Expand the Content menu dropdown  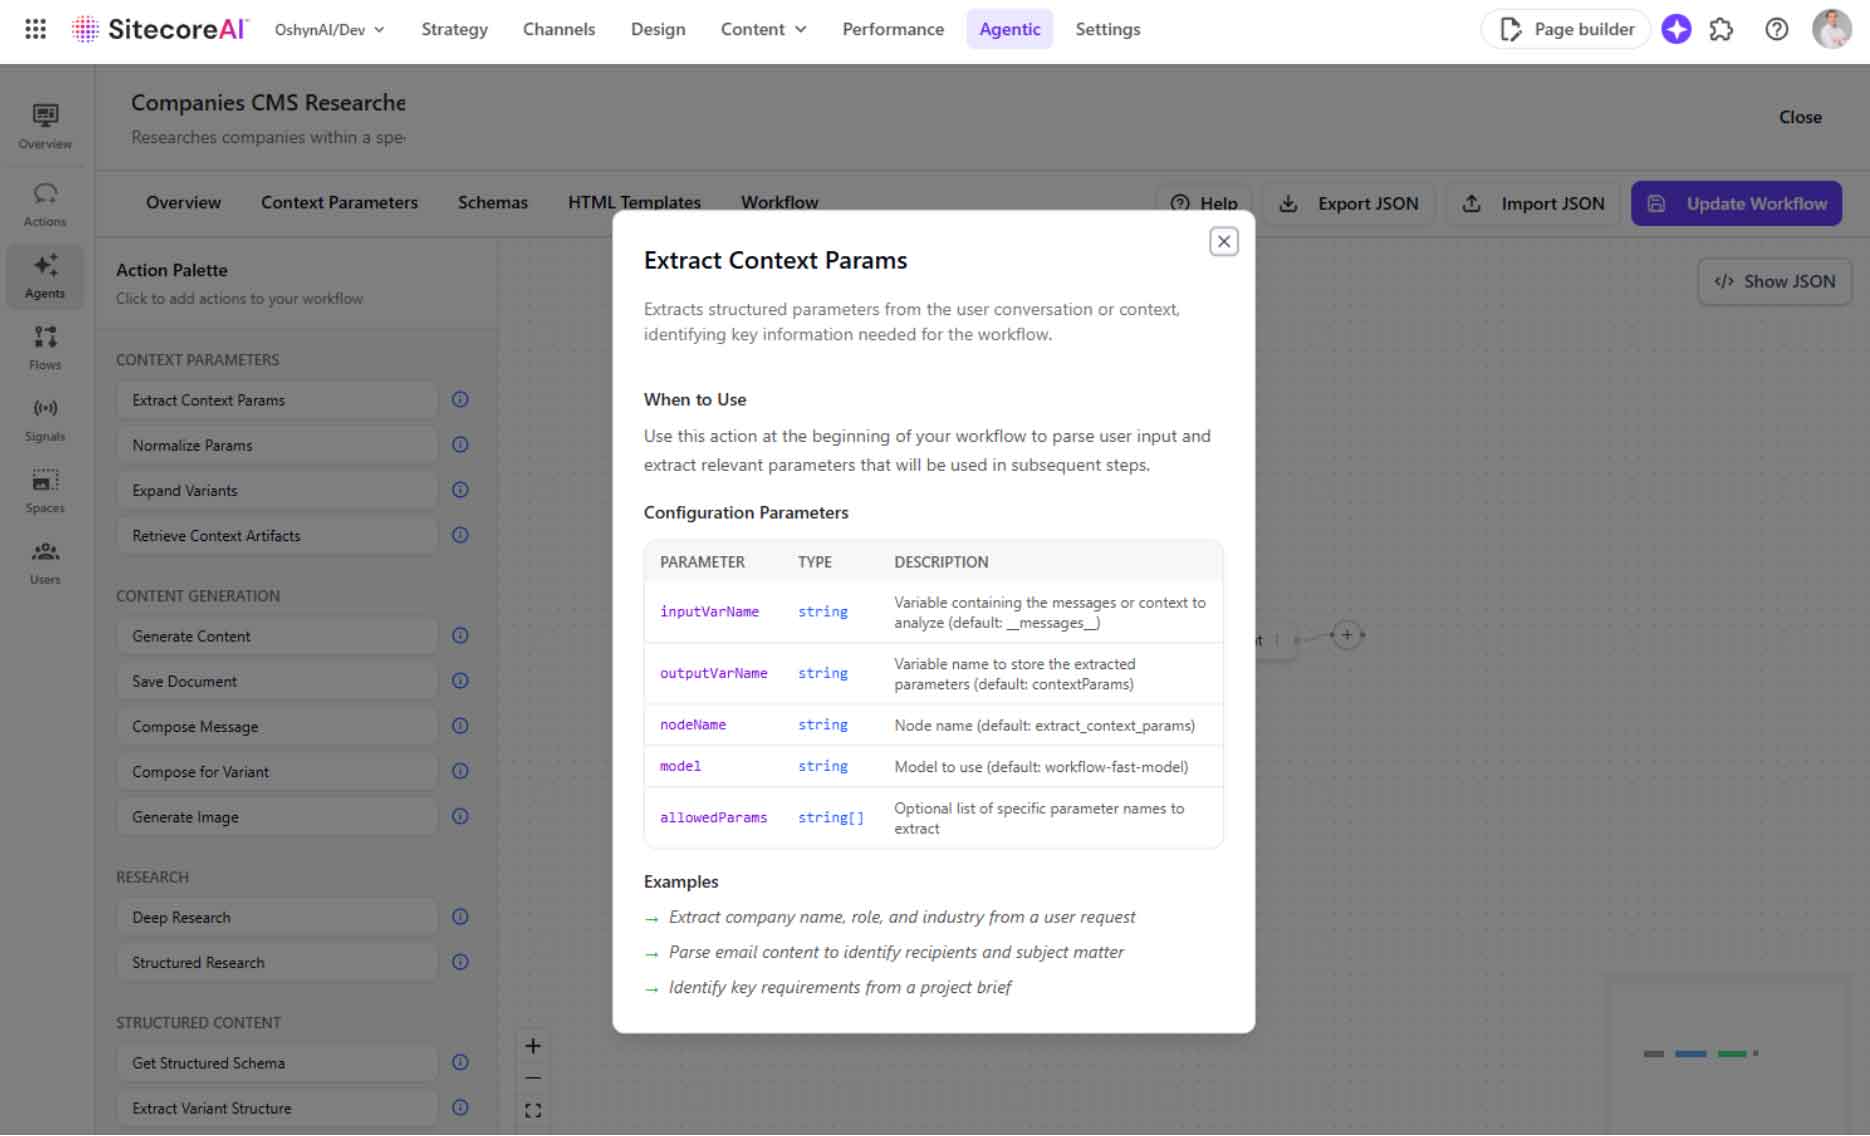pos(763,29)
